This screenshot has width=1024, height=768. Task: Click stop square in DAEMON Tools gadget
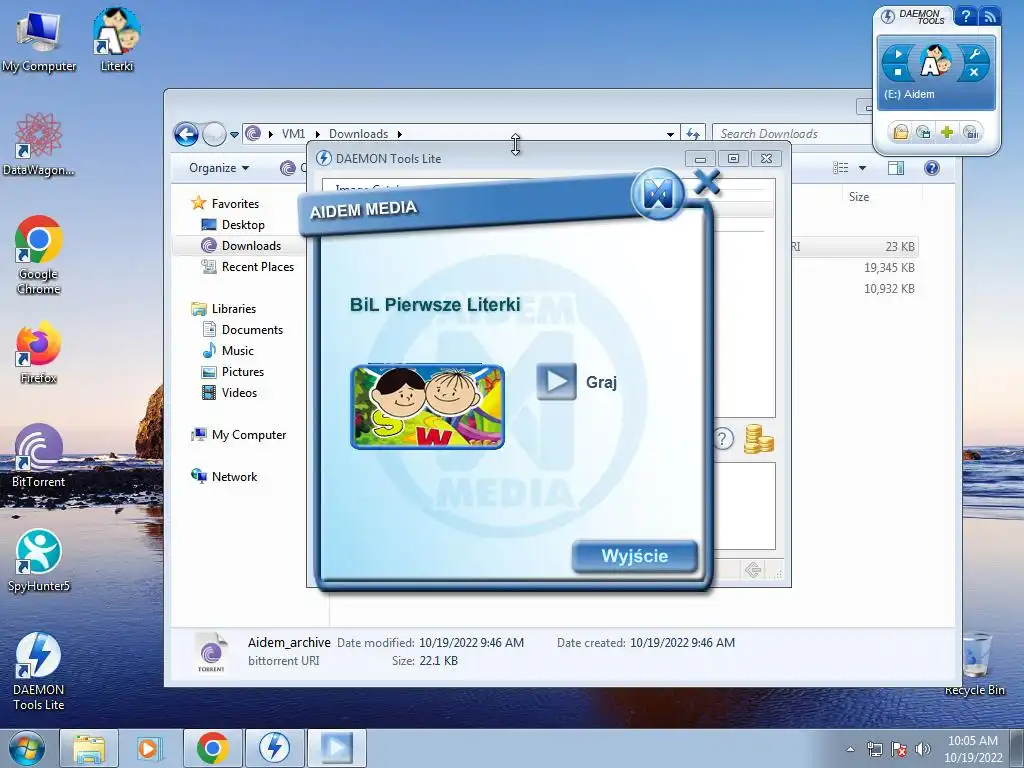point(899,72)
